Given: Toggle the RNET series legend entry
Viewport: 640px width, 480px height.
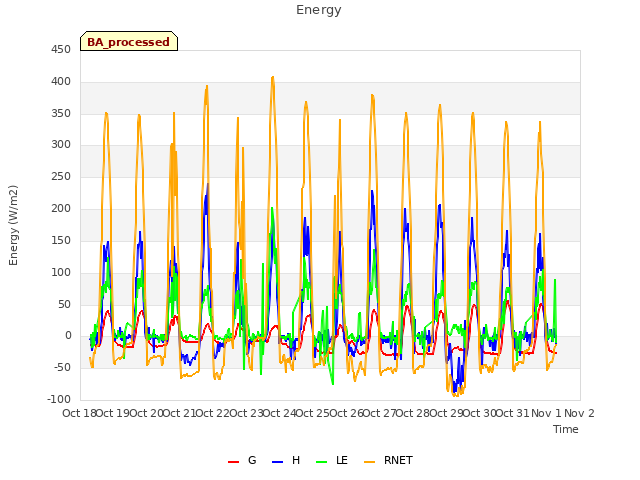Looking at the screenshot, I should point(388,460).
